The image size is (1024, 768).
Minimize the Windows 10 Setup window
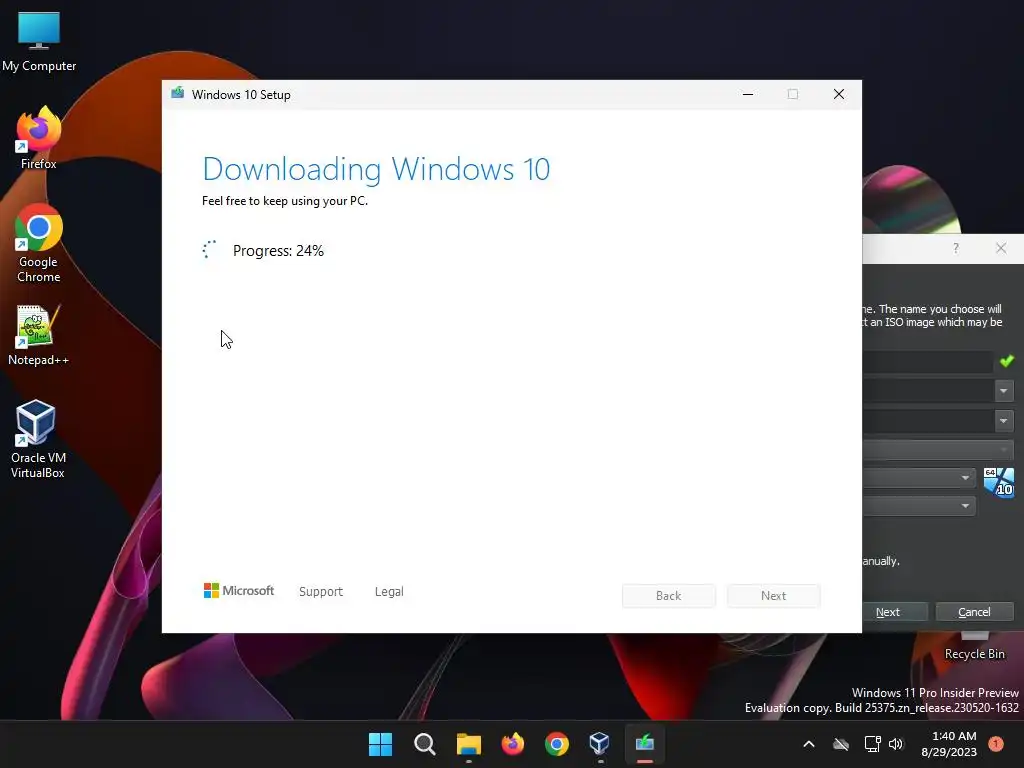tap(748, 94)
